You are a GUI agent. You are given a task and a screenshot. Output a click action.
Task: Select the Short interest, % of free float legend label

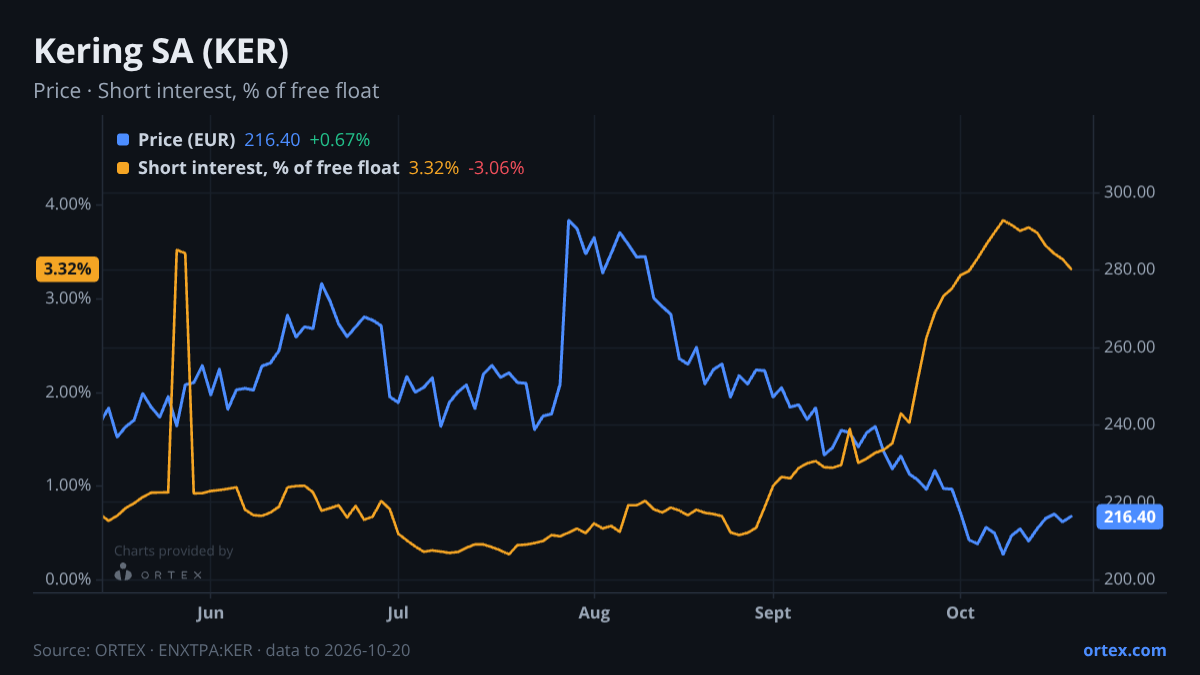click(x=268, y=168)
